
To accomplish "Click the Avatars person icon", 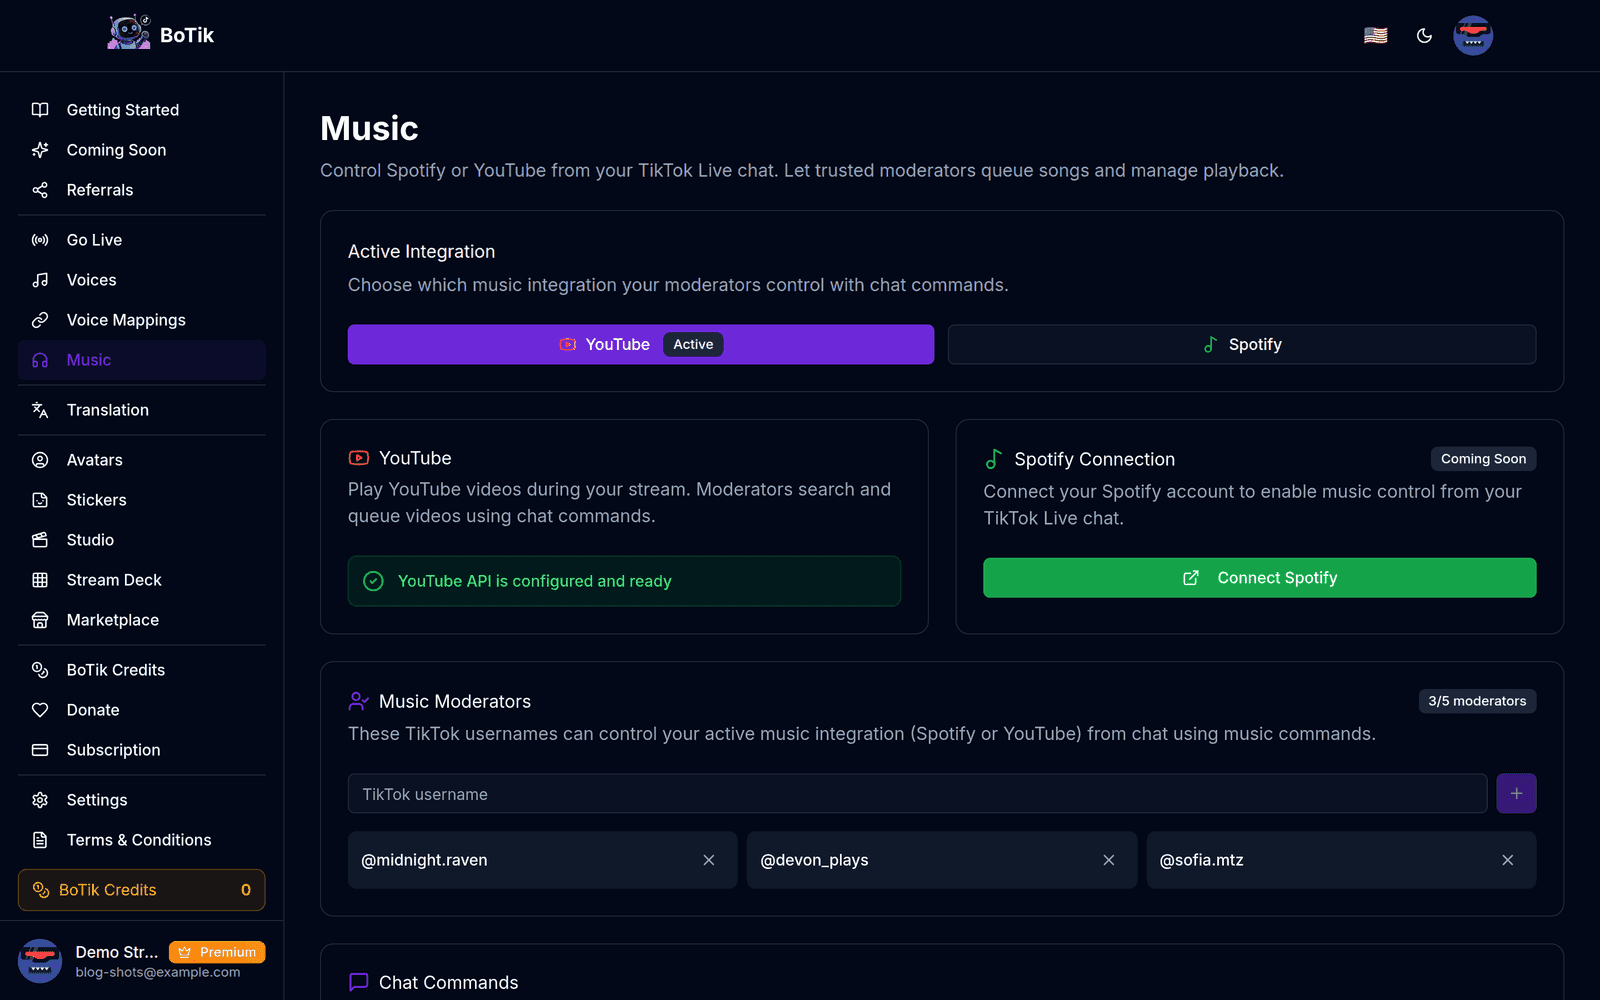I will tap(40, 460).
